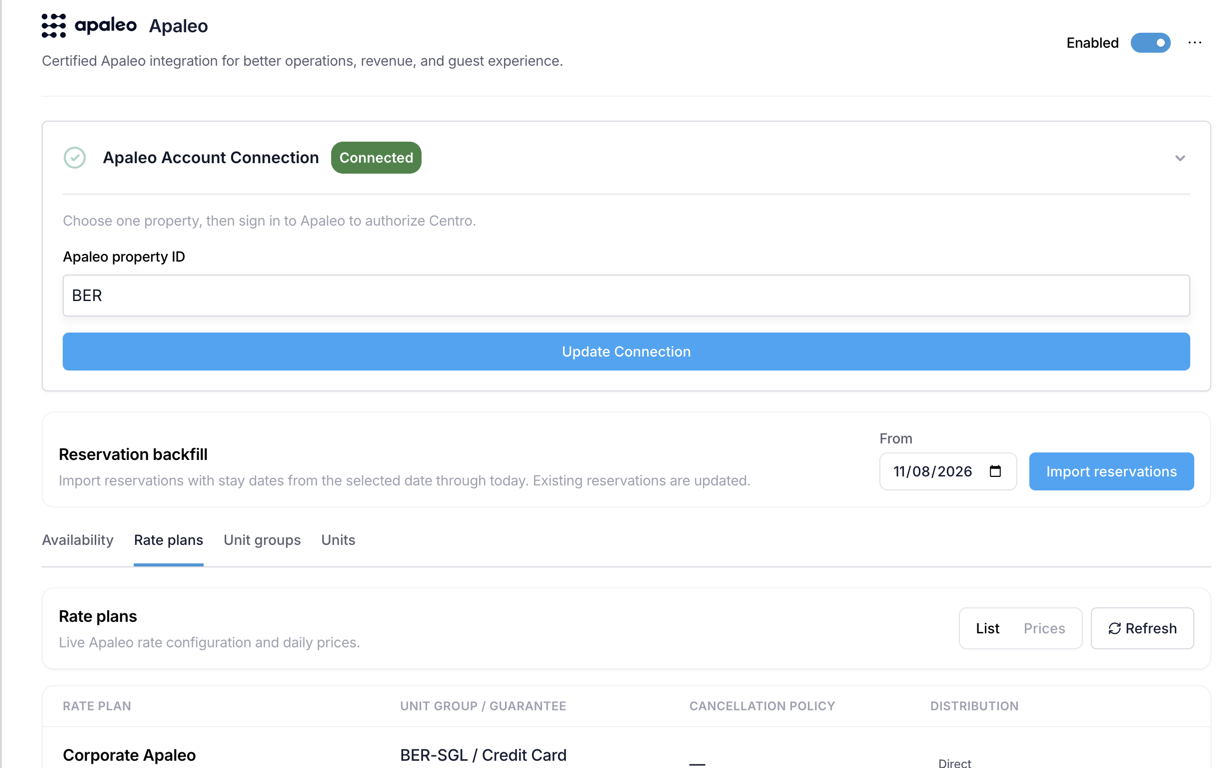The image size is (1224, 768).
Task: Click the Reservation backfill heading
Action: pyautogui.click(x=133, y=454)
